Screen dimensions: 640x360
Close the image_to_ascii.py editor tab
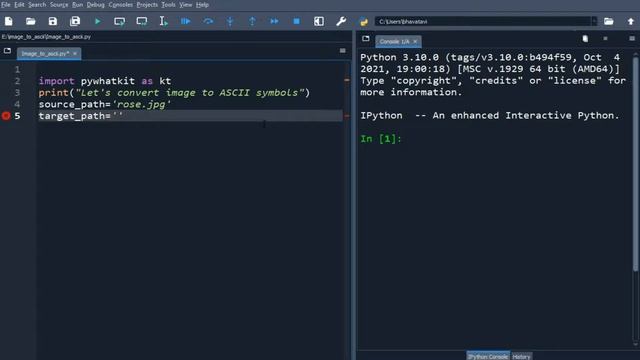click(75, 53)
